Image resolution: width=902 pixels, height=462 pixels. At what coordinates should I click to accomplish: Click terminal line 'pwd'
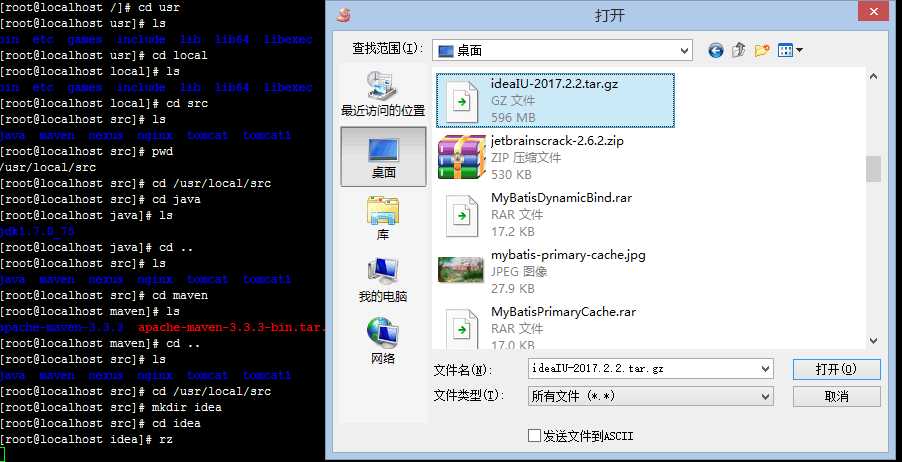tap(86, 151)
